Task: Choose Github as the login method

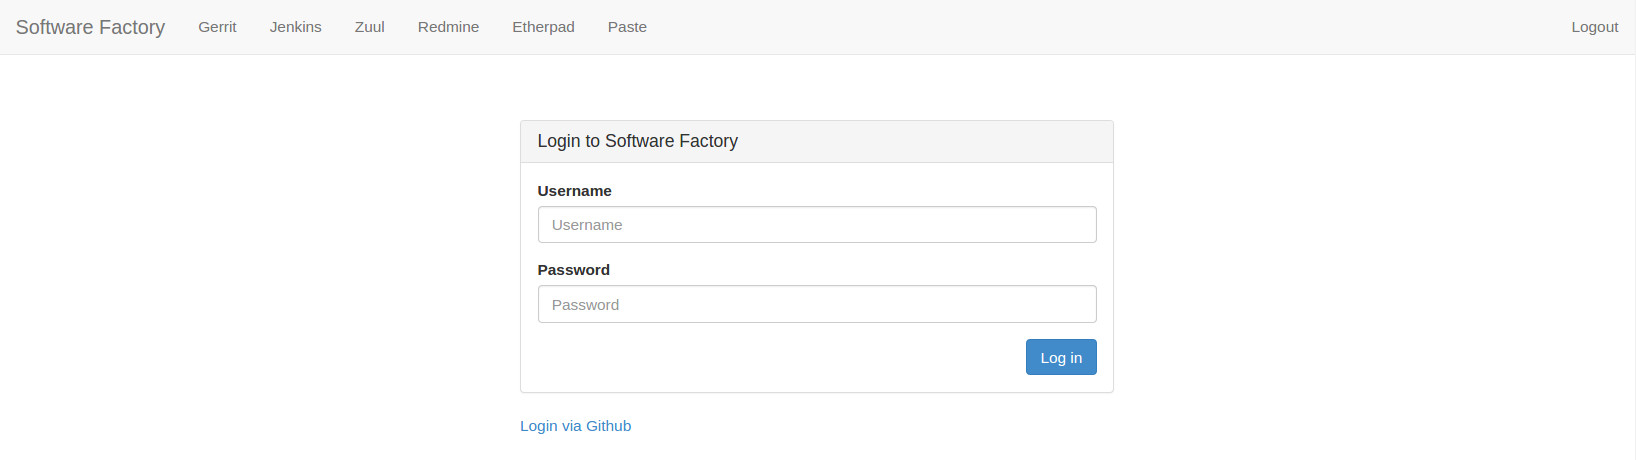Action: (x=575, y=426)
